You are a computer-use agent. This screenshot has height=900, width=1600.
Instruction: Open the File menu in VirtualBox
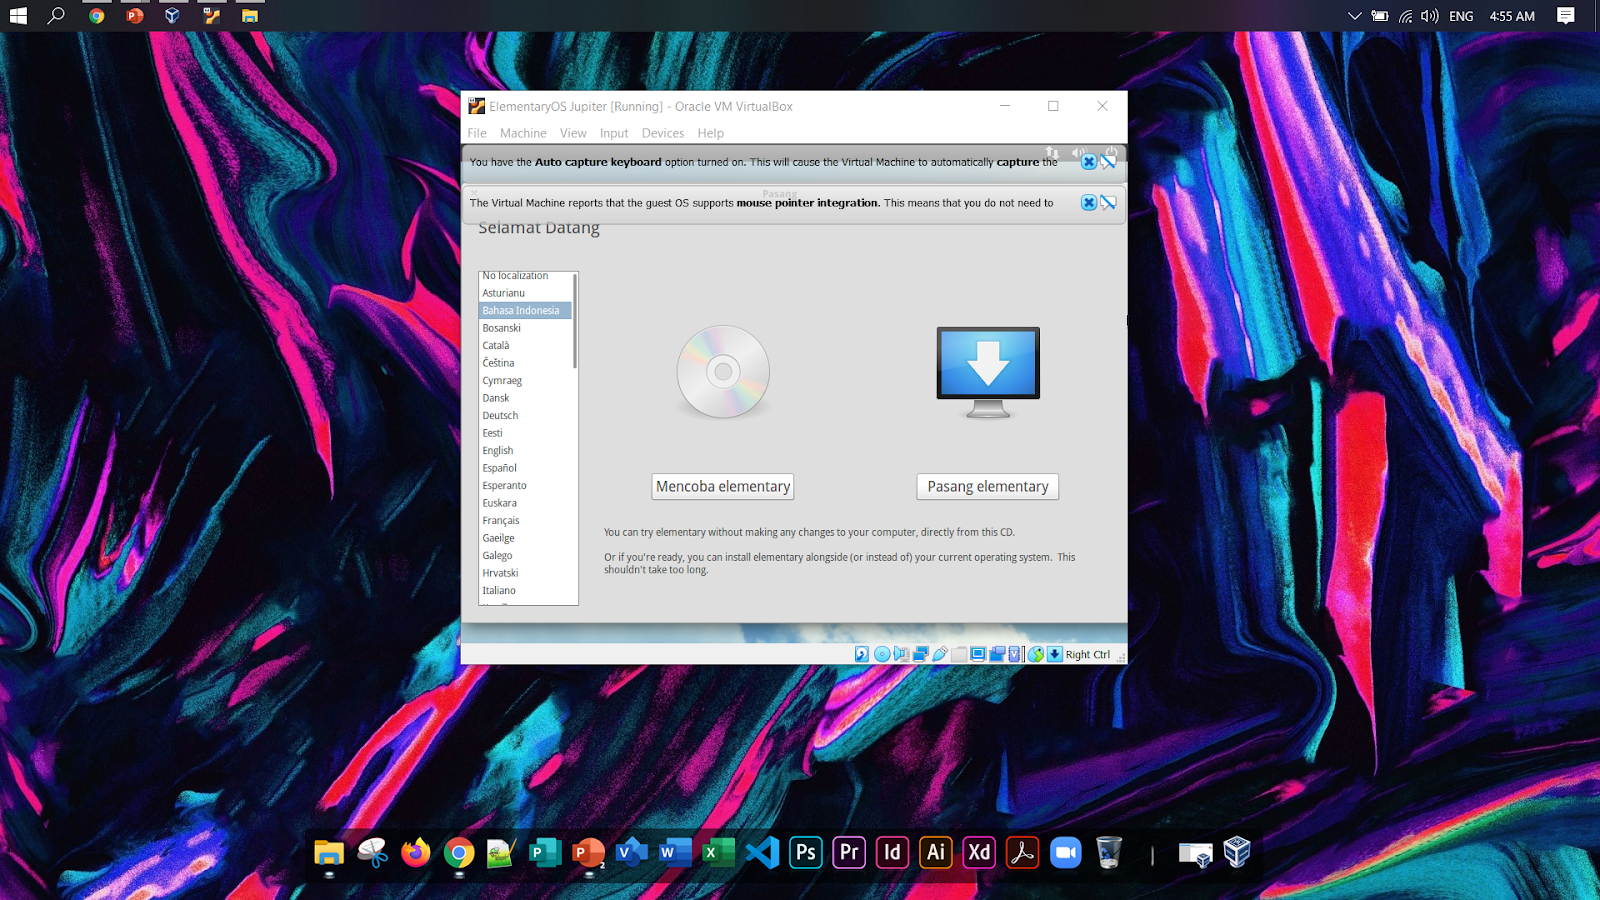tap(477, 133)
